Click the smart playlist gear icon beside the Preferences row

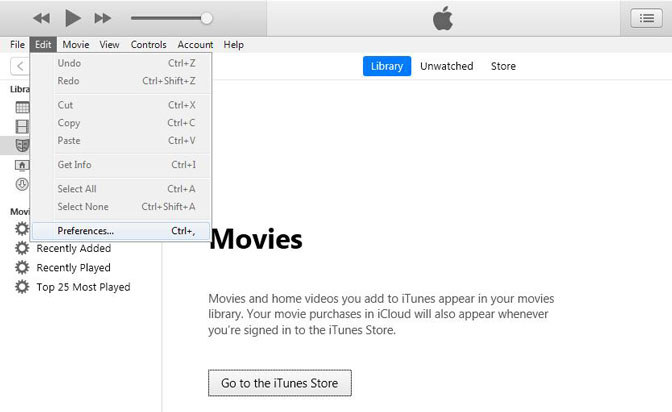22,229
